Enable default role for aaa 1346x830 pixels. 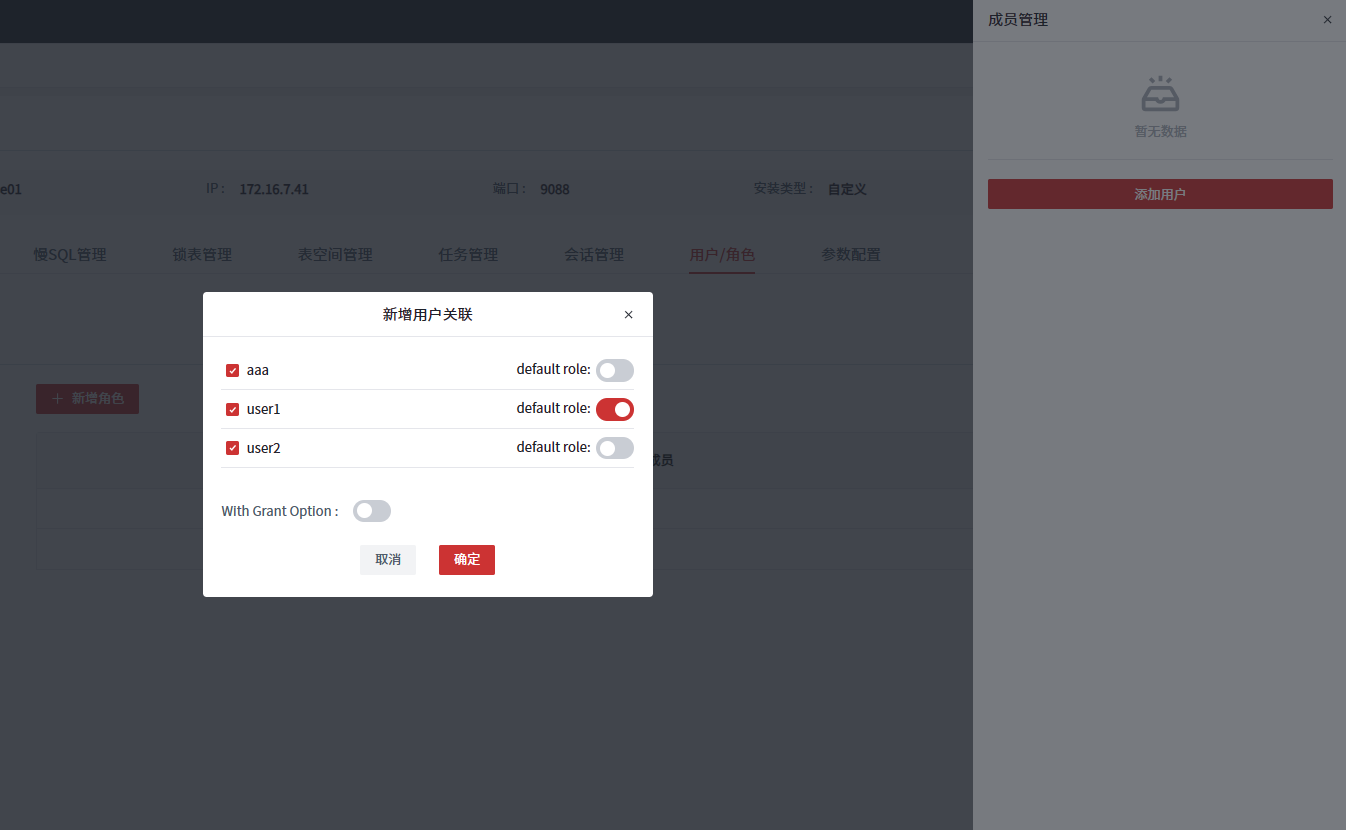pyautogui.click(x=614, y=370)
